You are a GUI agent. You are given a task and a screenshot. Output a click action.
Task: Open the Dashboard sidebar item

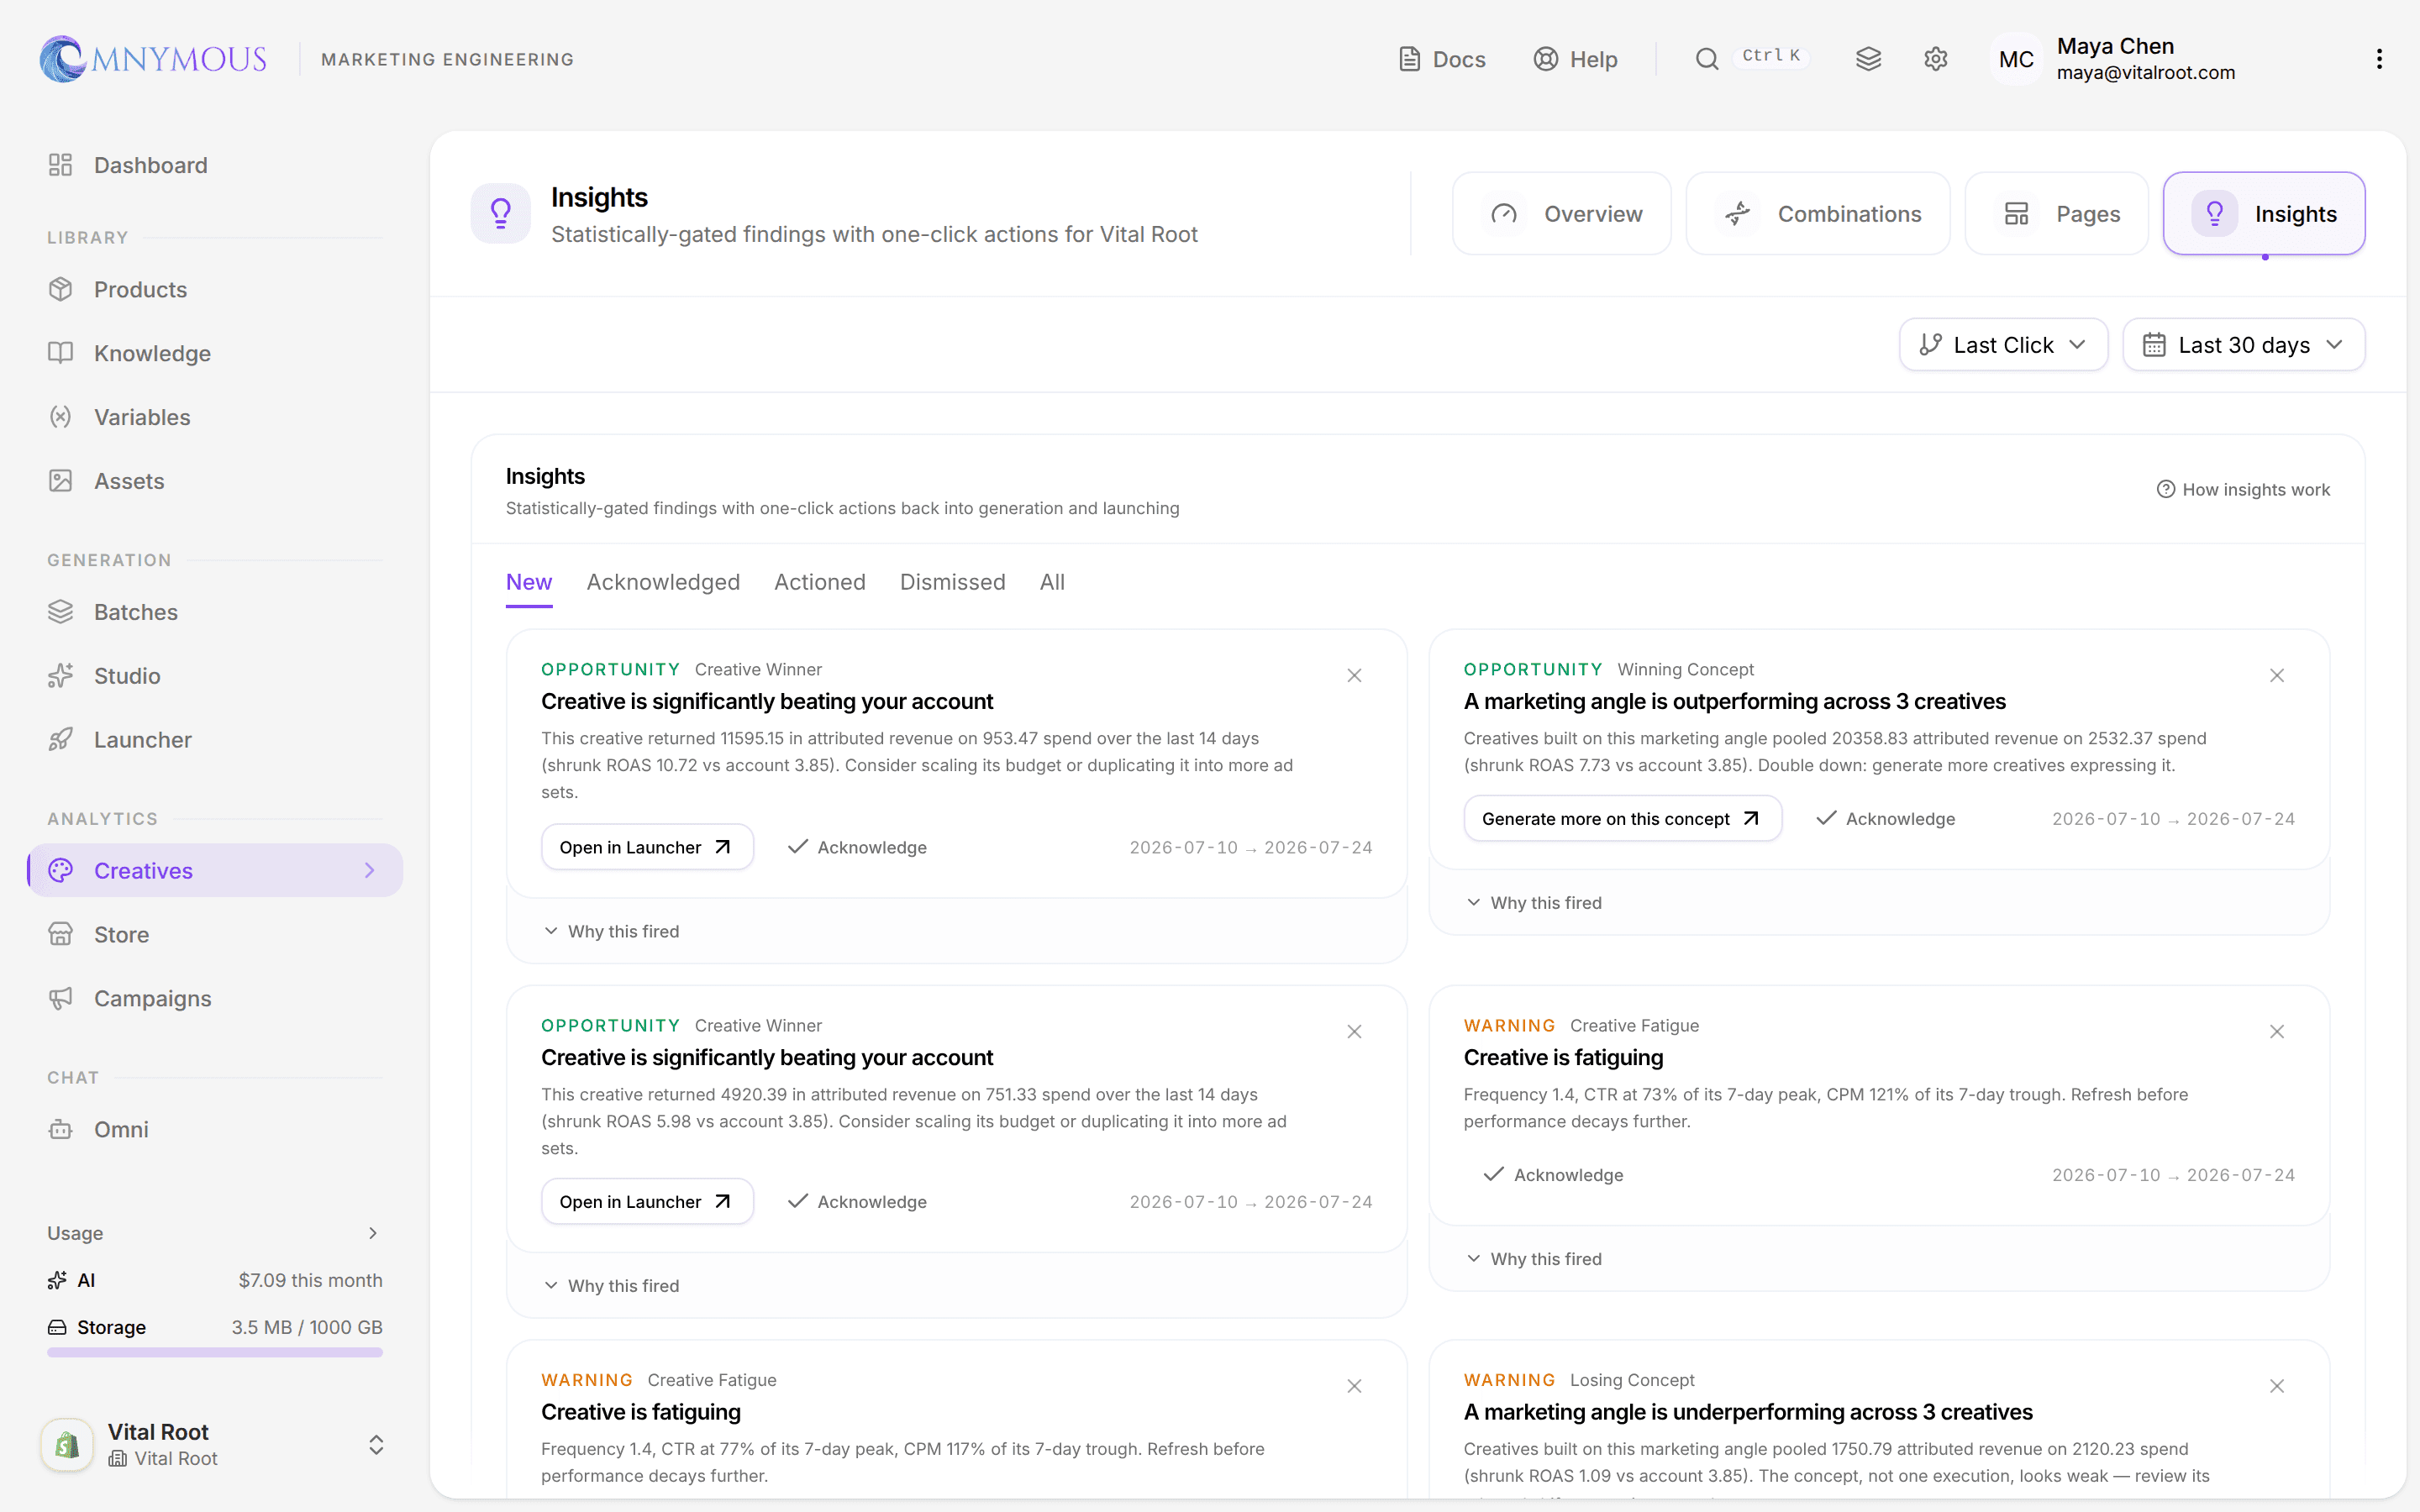[x=215, y=165]
